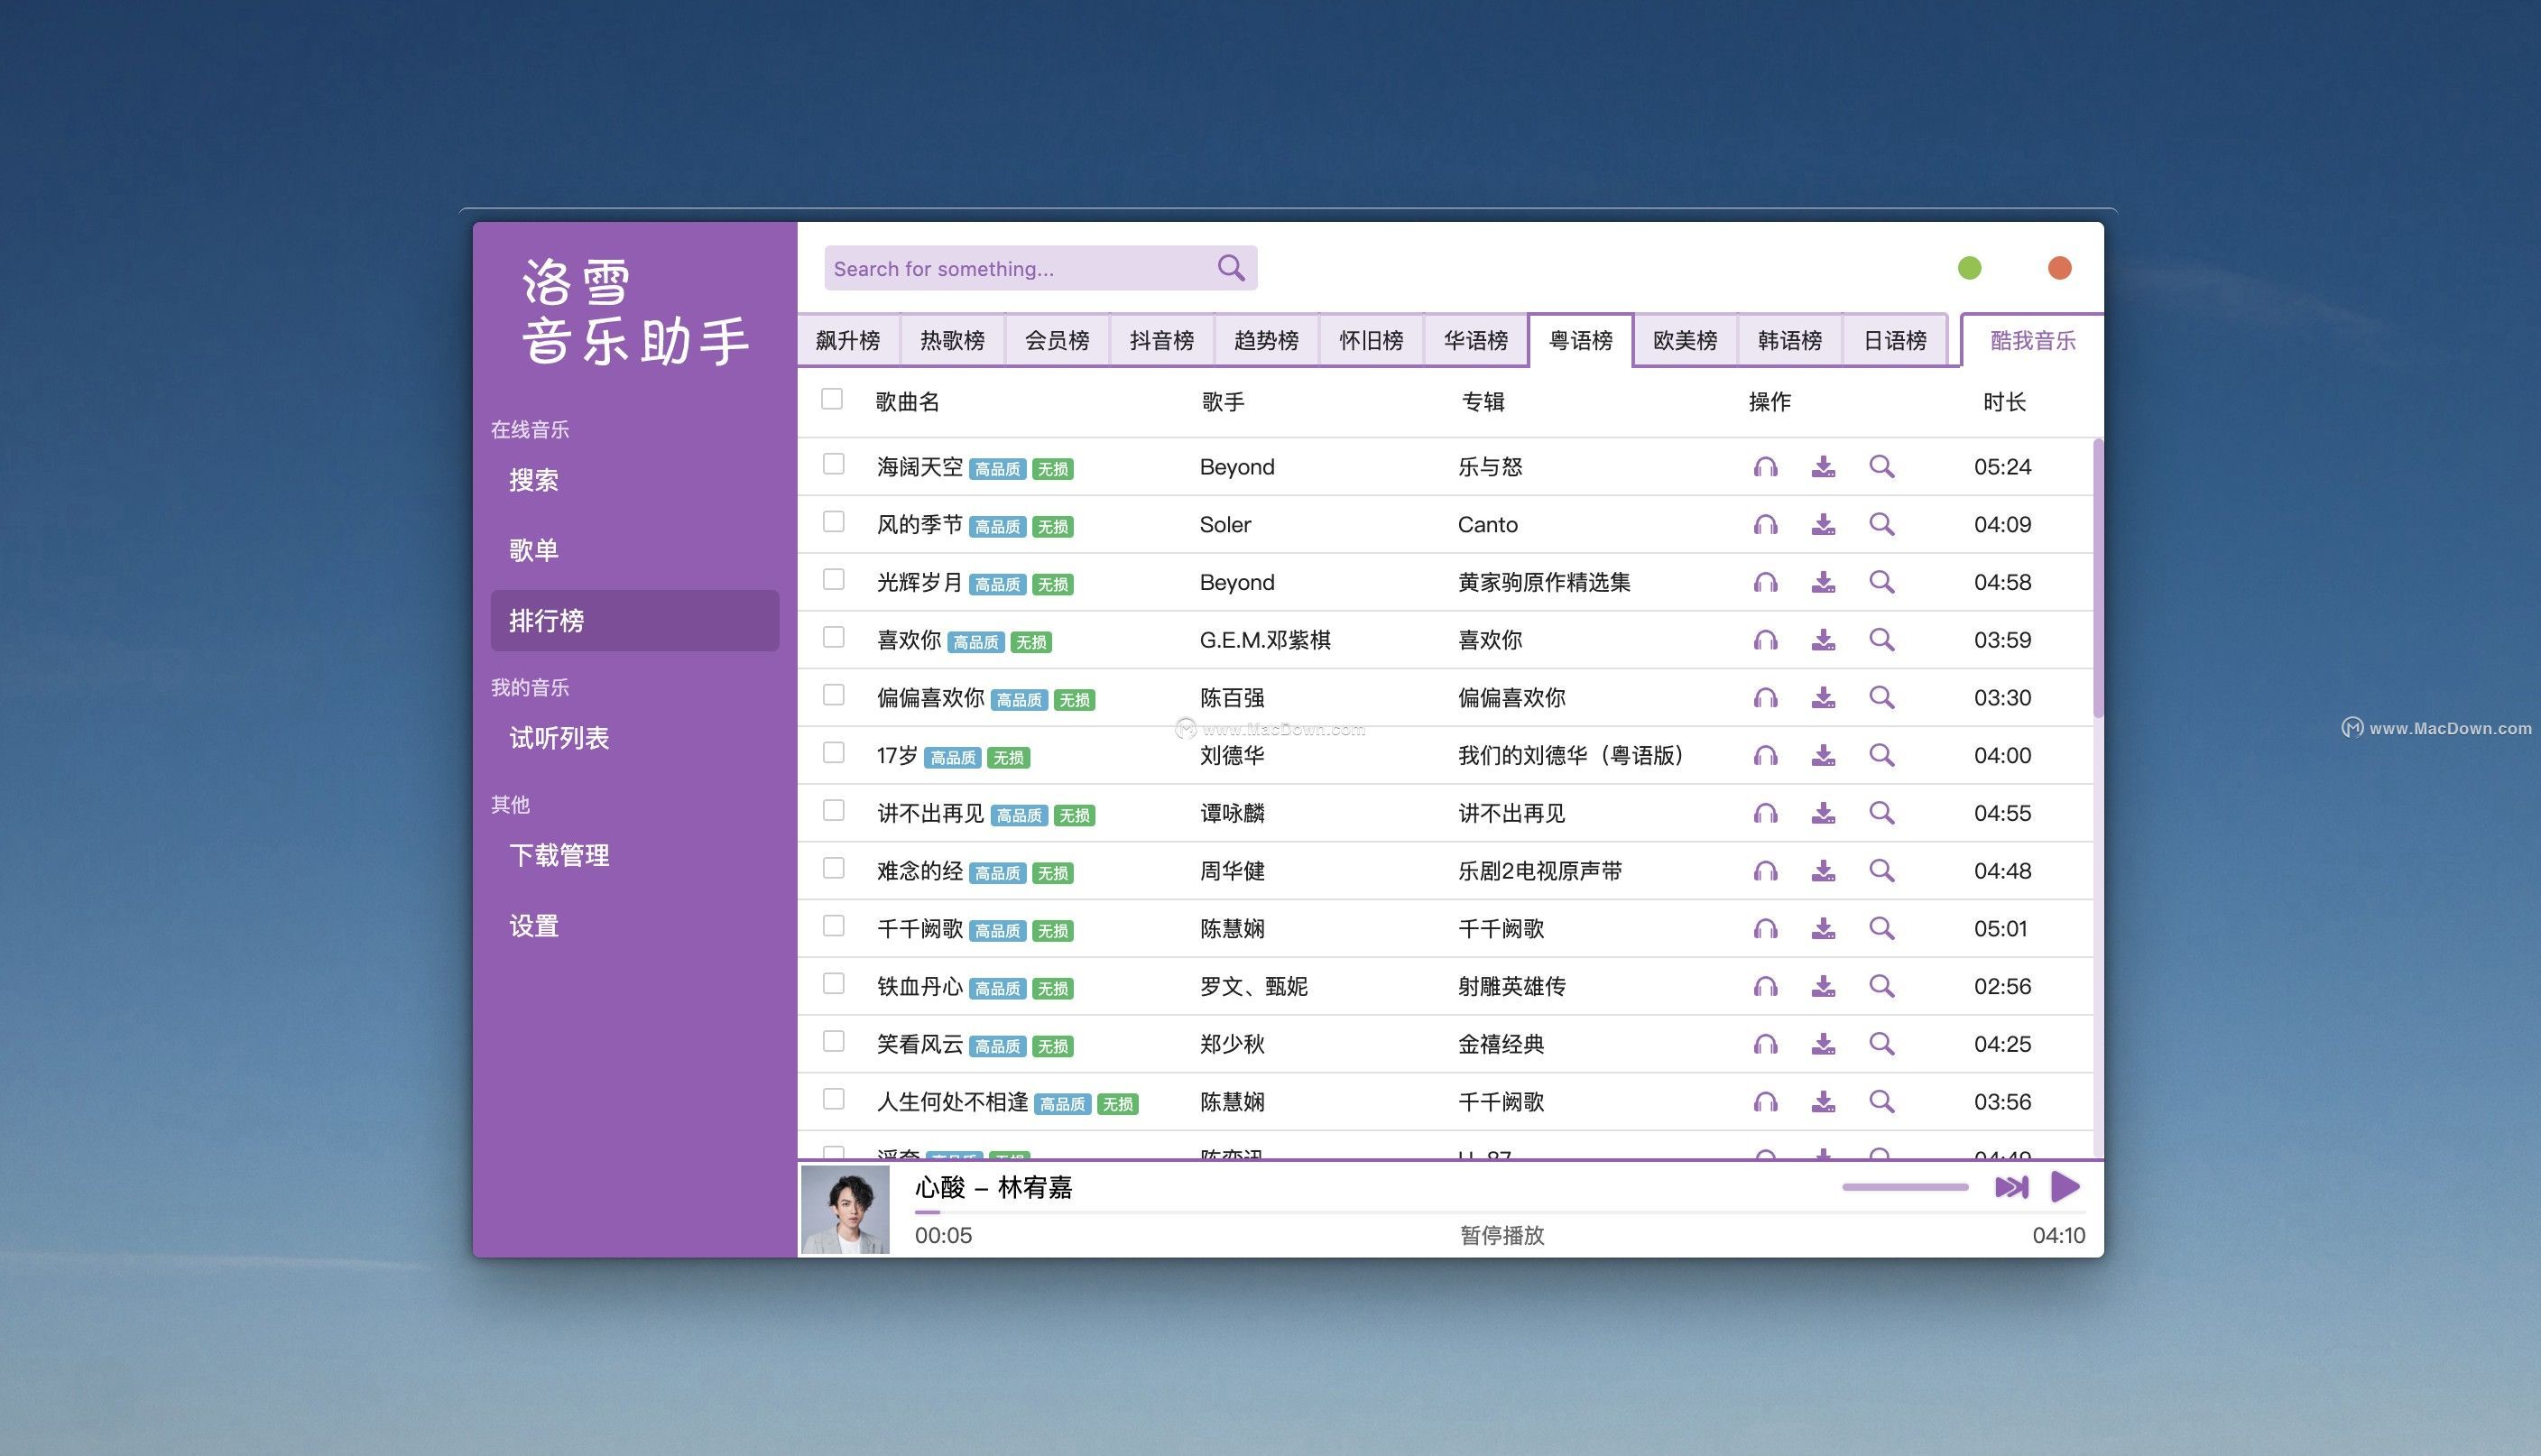Open the 酷我音乐 source dropdown
2541x1456 pixels.
[2032, 341]
